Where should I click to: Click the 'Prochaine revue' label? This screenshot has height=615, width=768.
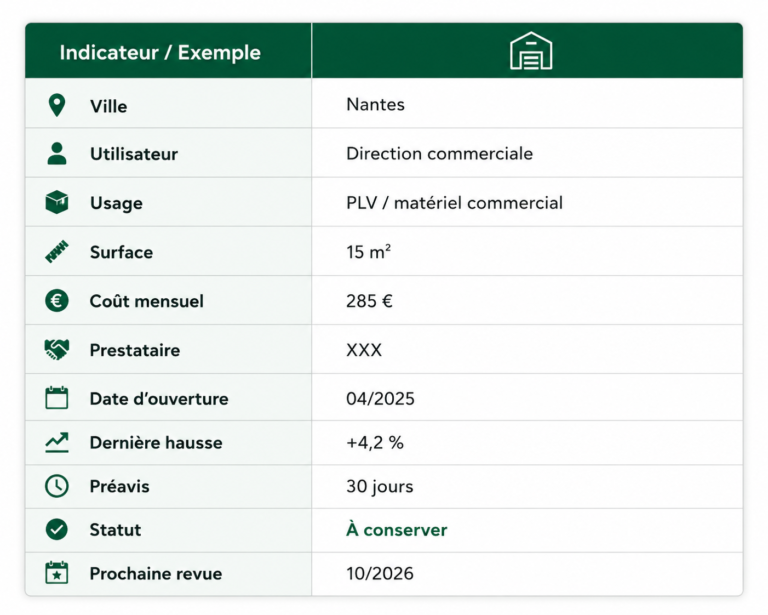[156, 573]
